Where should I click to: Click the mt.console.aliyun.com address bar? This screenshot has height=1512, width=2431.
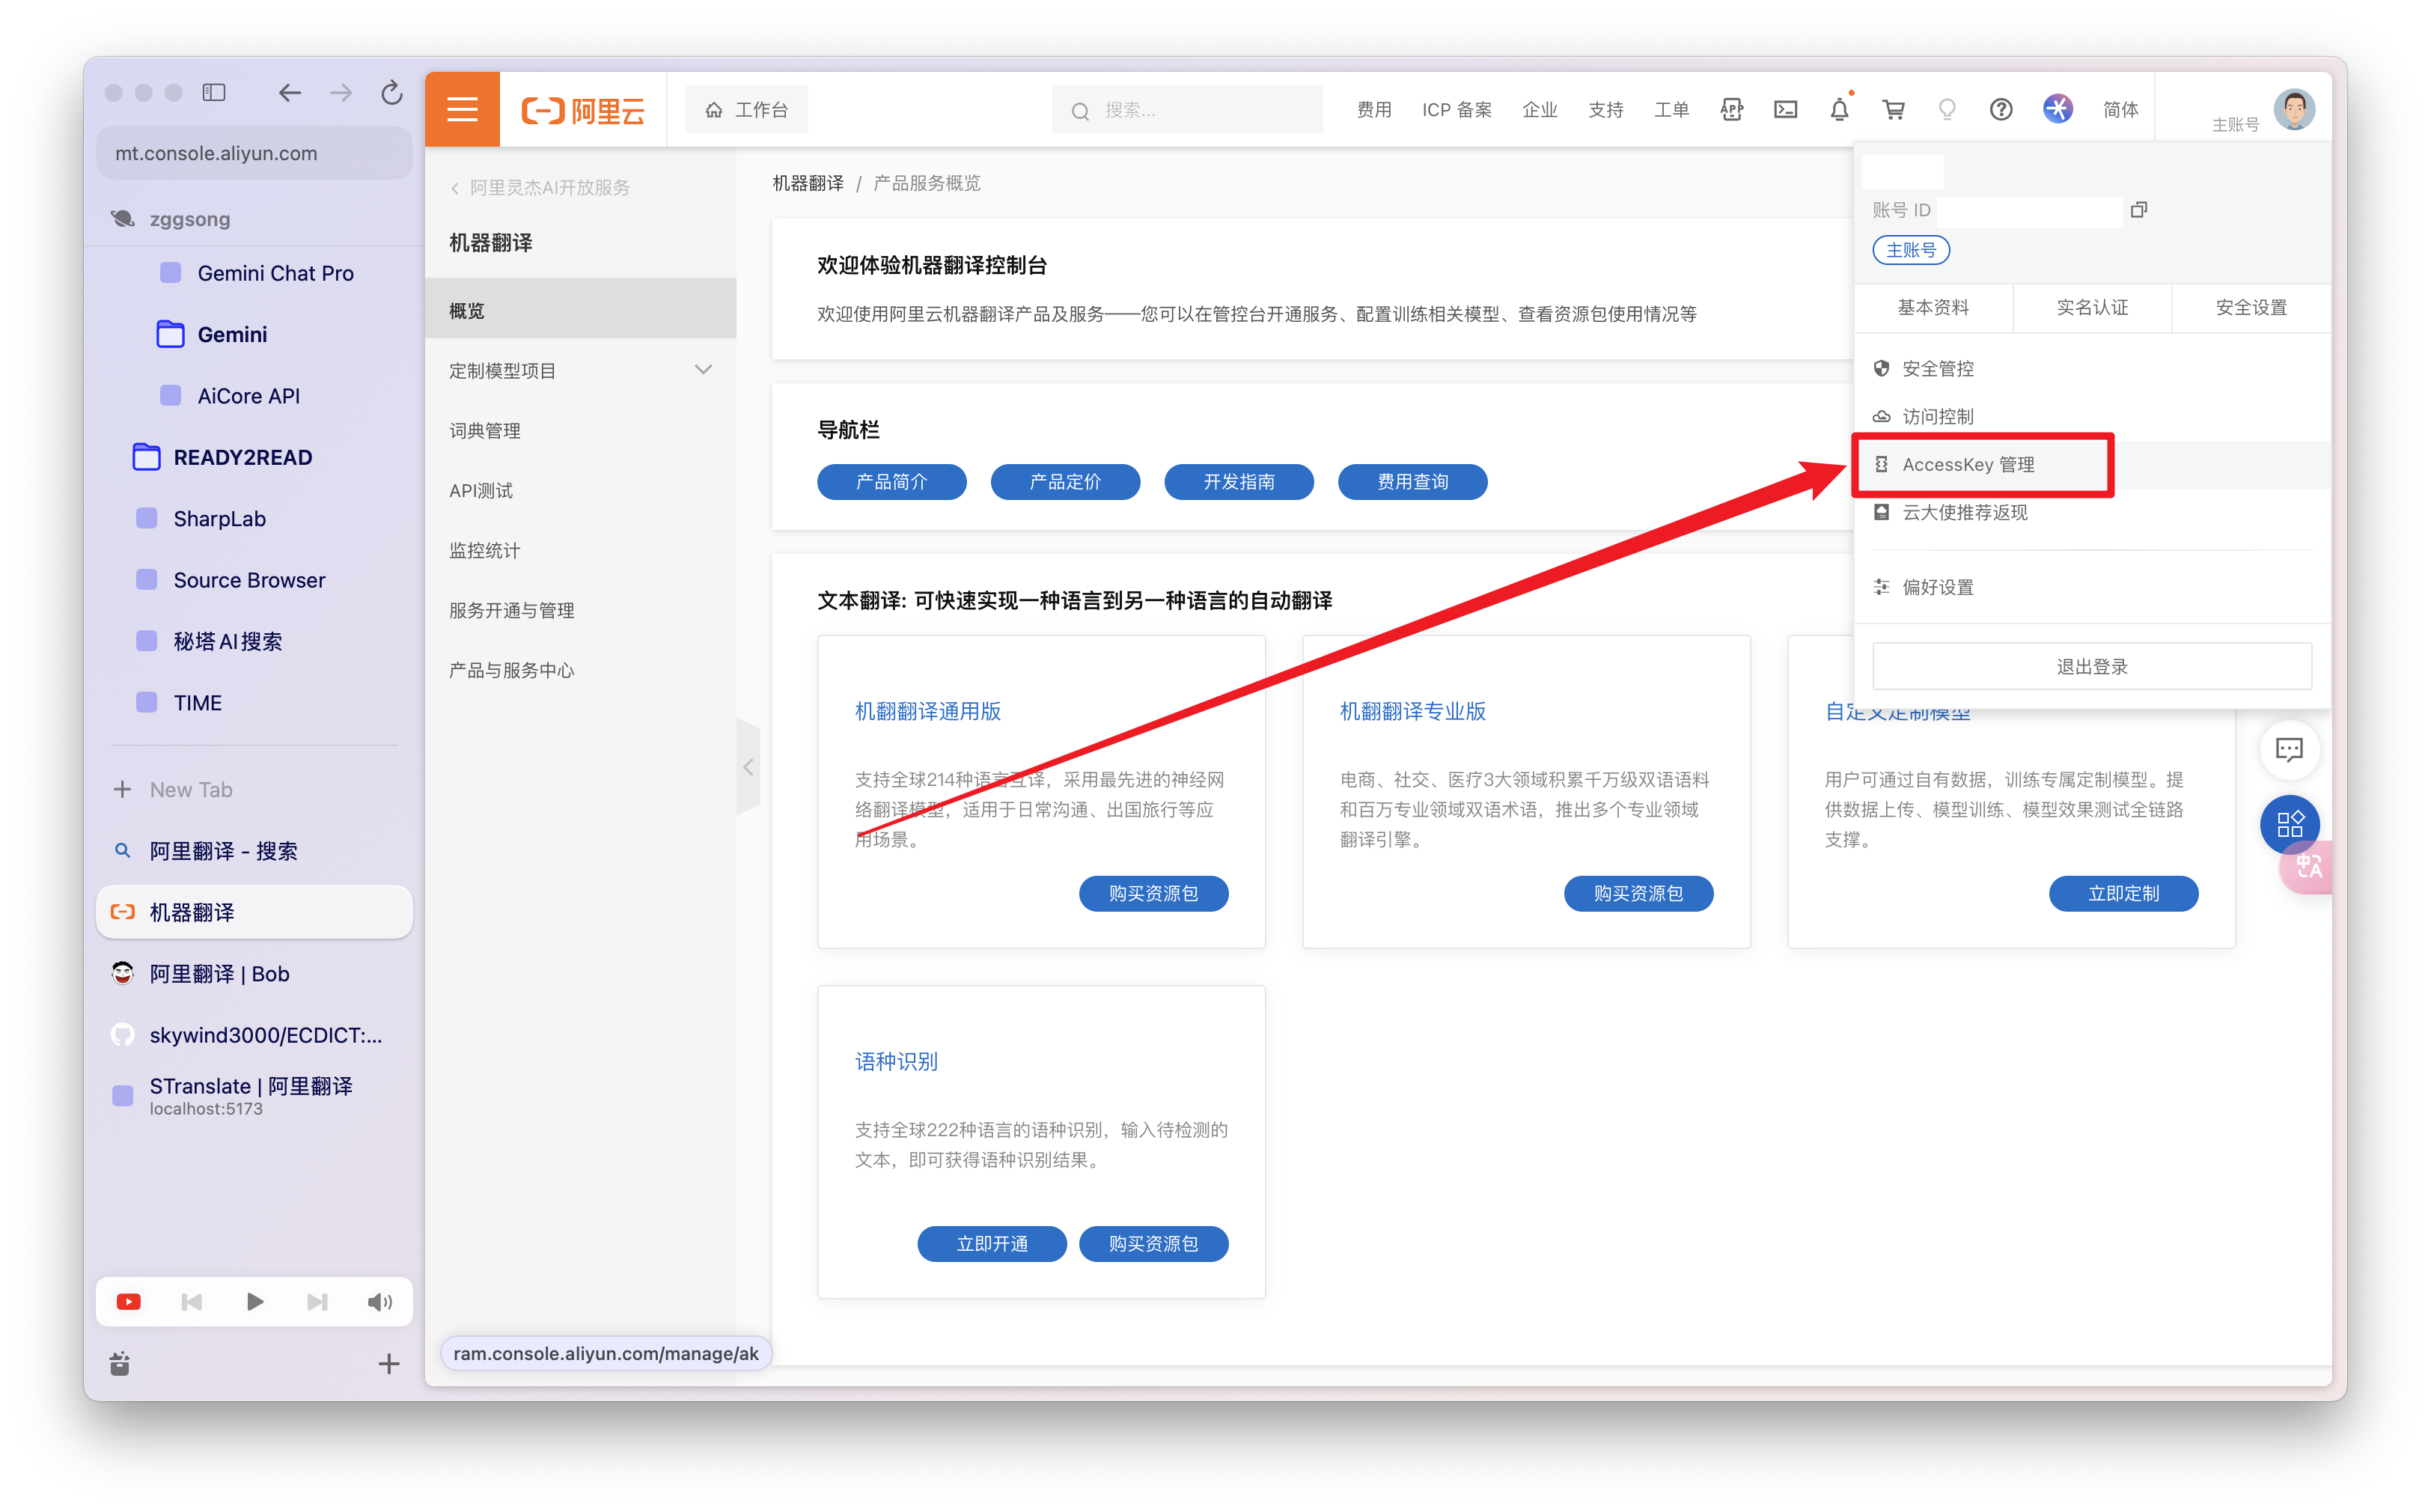point(254,153)
